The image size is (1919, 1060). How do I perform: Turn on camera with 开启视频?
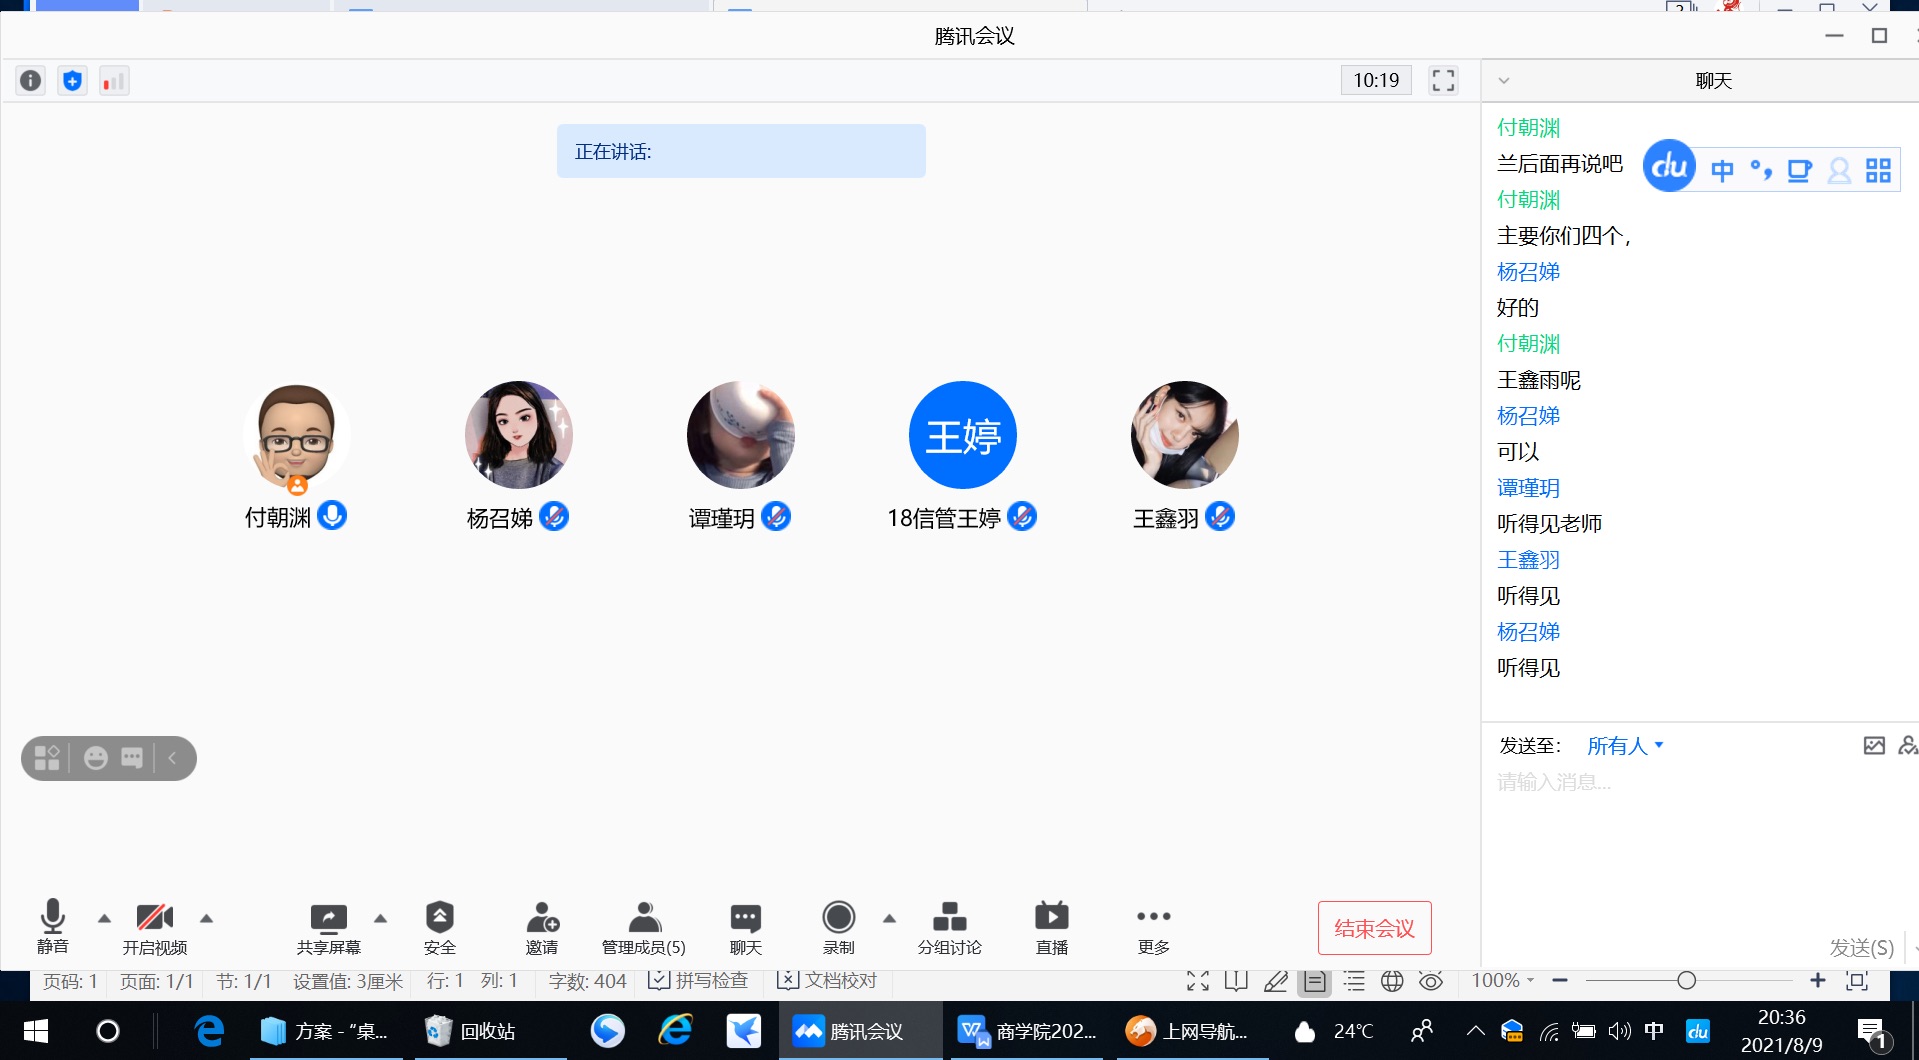pos(155,926)
